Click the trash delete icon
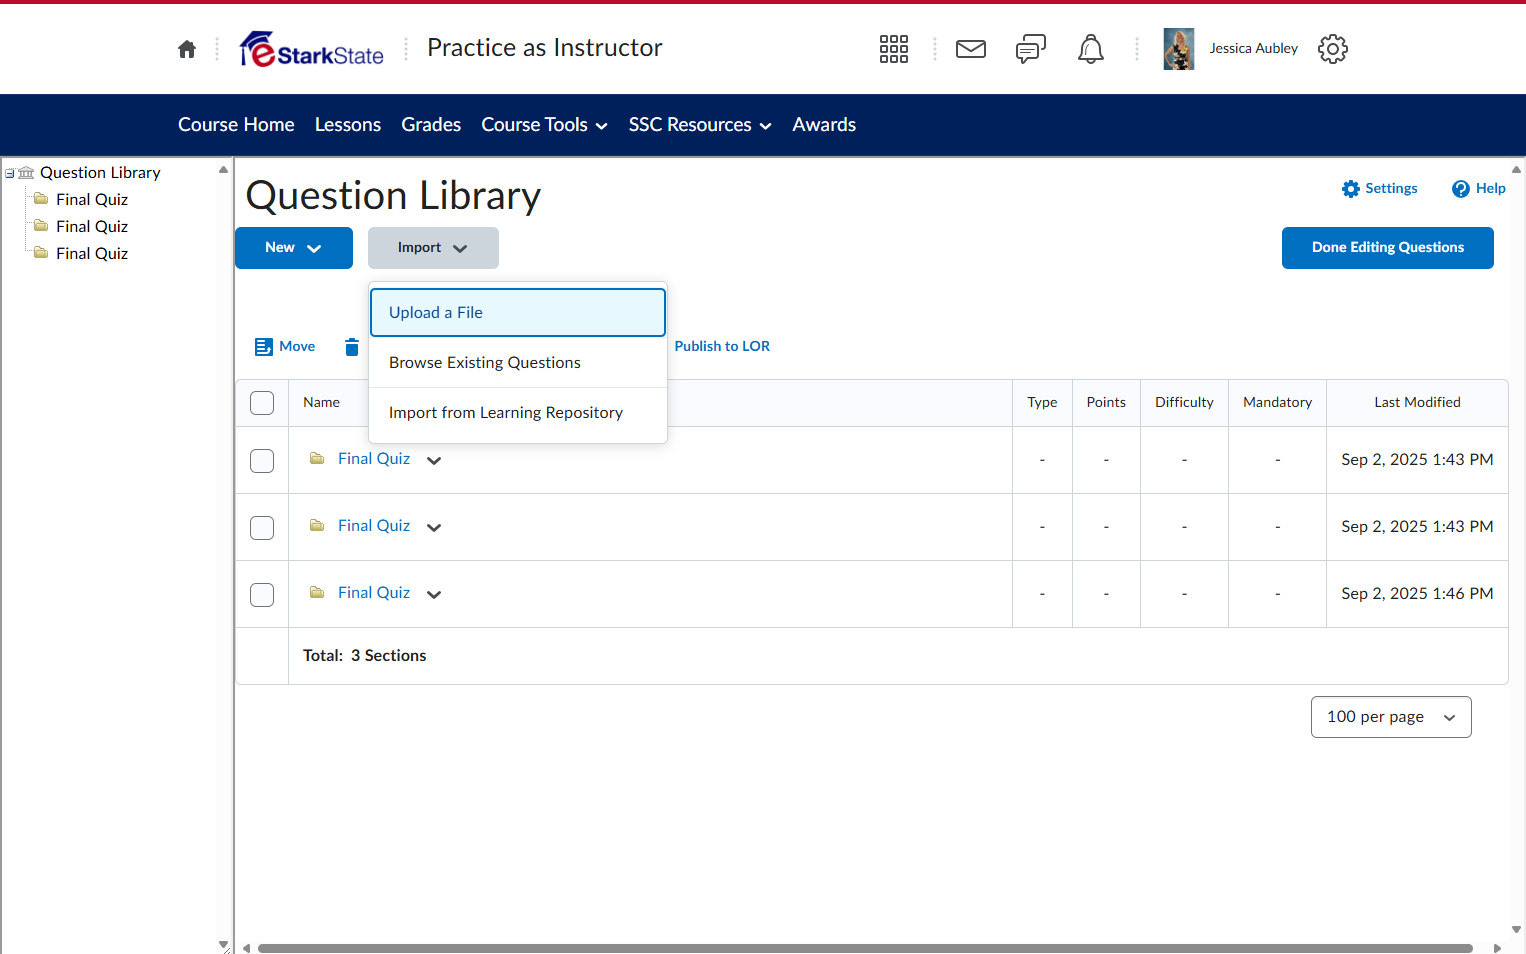Image resolution: width=1526 pixels, height=954 pixels. click(352, 347)
